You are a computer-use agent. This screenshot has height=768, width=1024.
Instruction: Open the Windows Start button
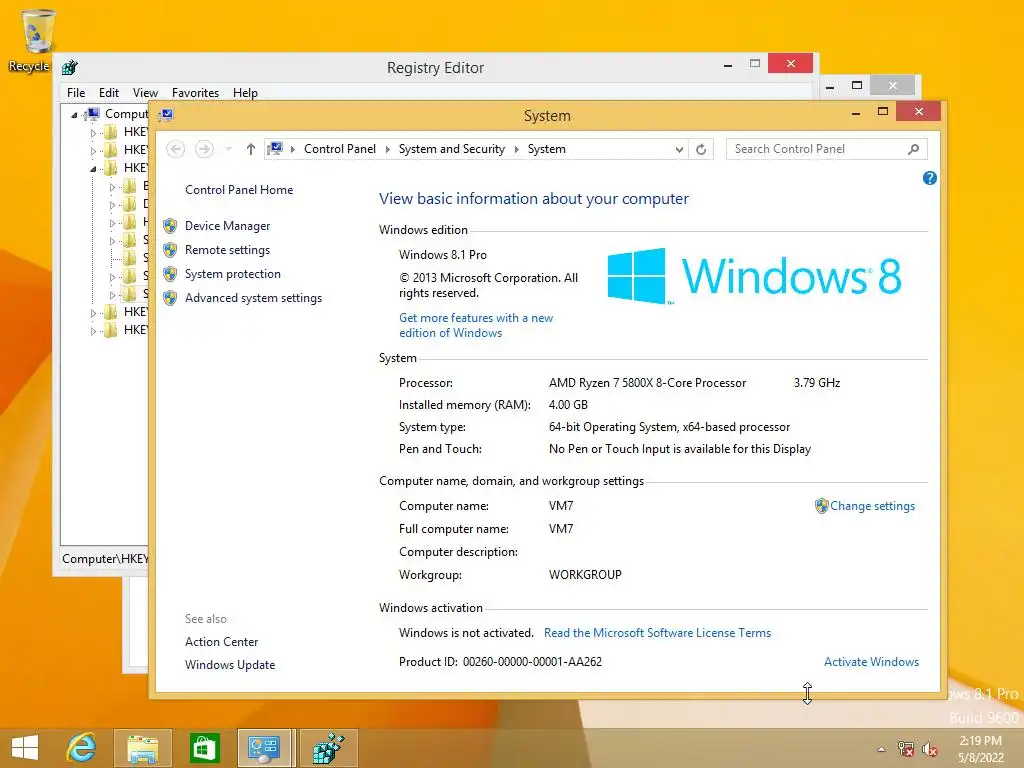(x=25, y=748)
